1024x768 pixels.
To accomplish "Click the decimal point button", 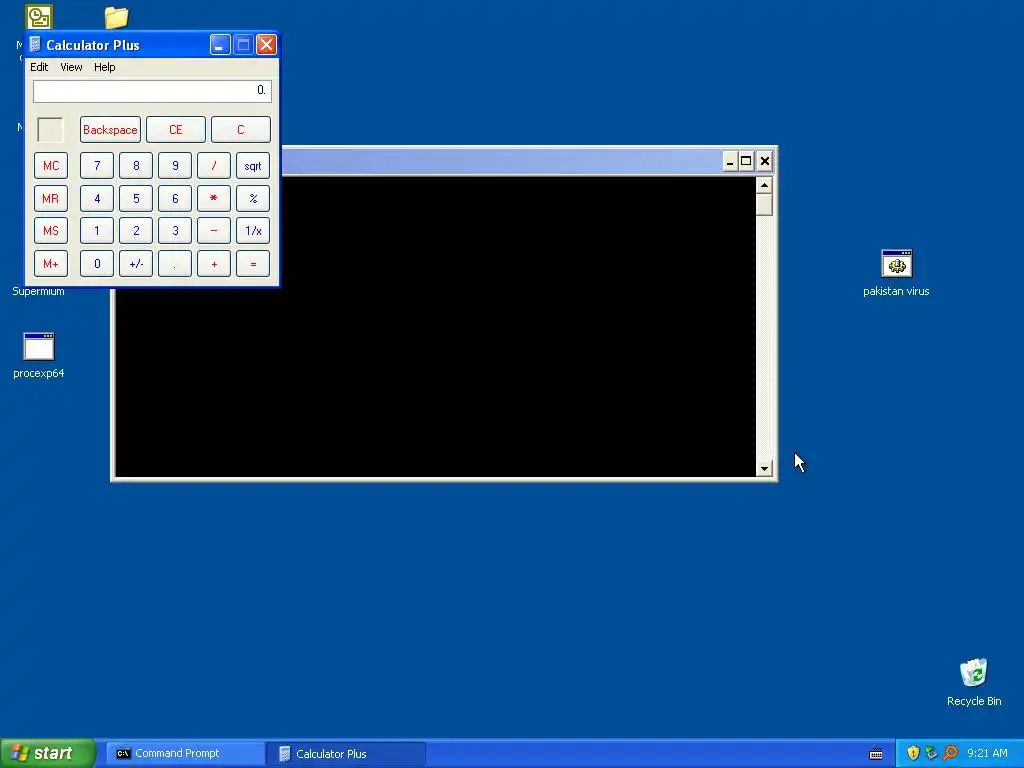I will coord(175,263).
